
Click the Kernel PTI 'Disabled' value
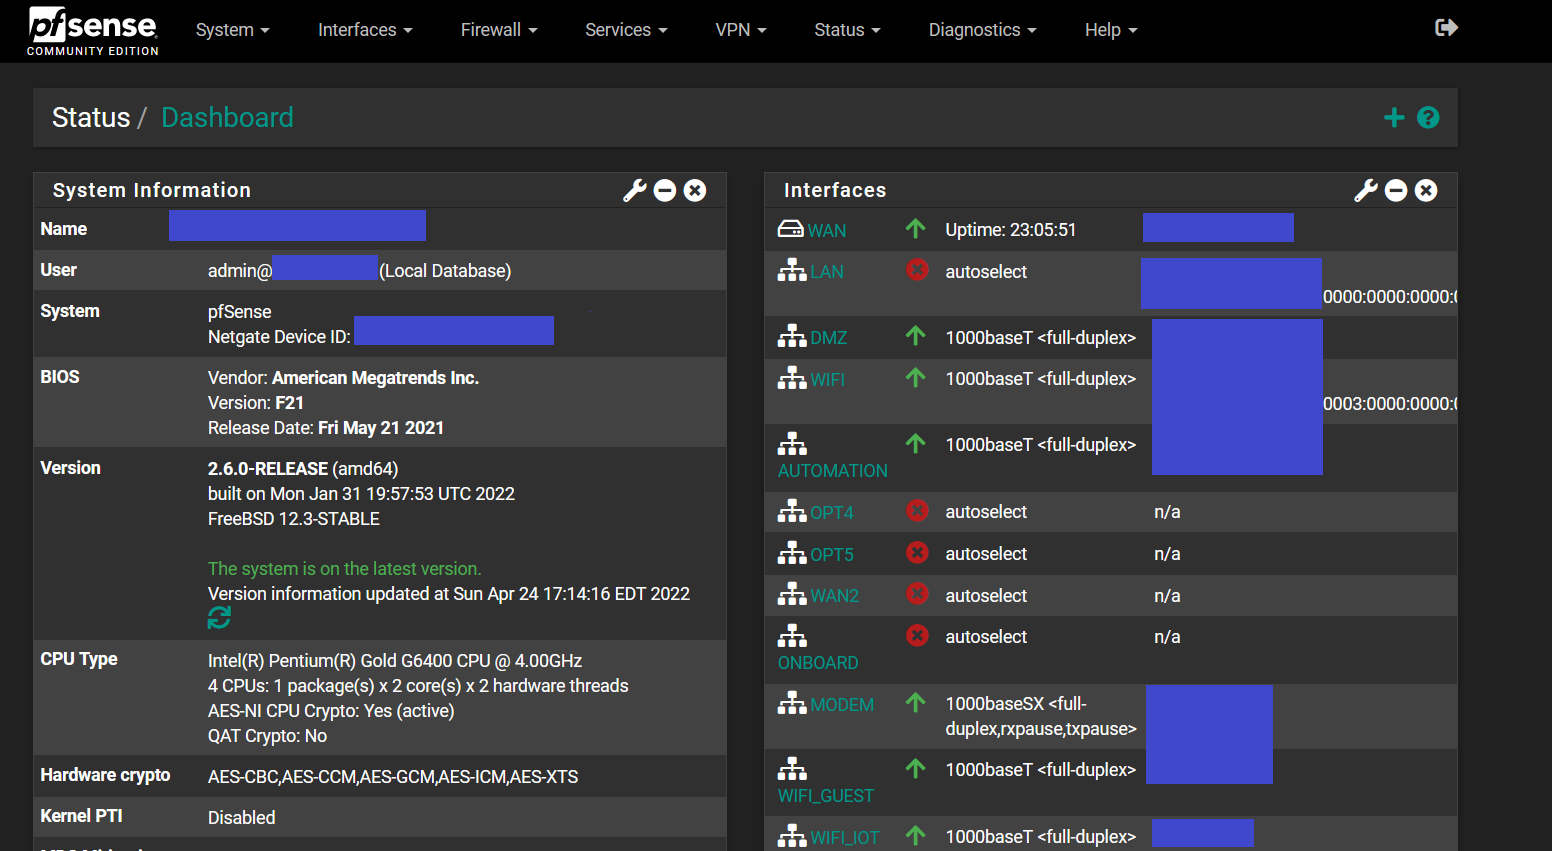pyautogui.click(x=242, y=818)
